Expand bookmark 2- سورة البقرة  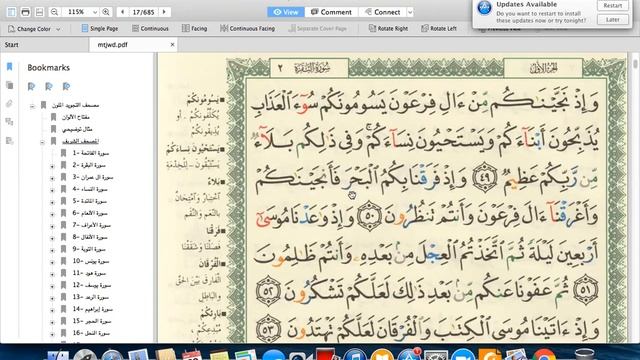click(x=52, y=166)
